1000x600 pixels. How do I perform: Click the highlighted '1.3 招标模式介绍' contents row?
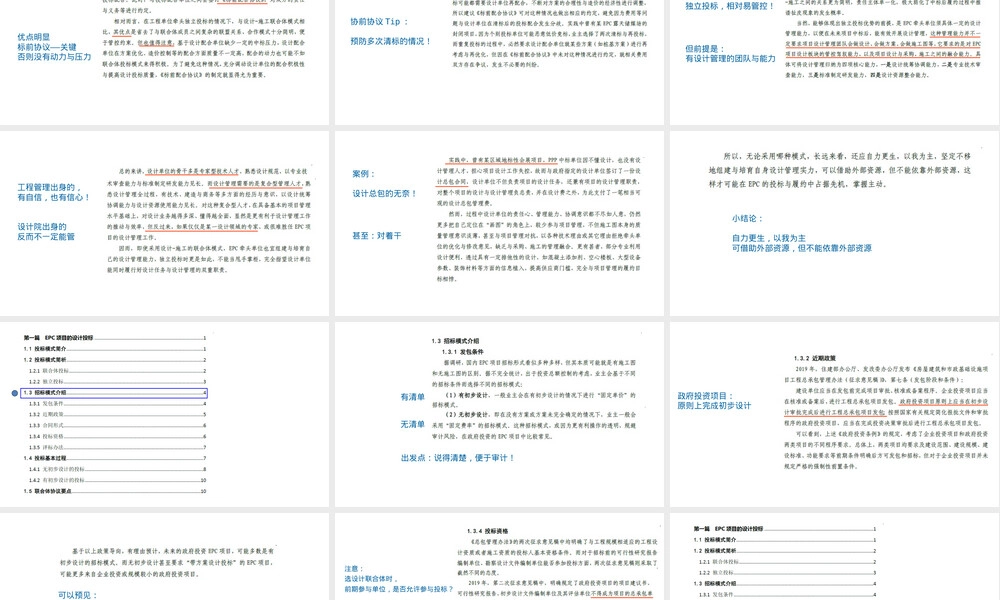click(x=114, y=393)
